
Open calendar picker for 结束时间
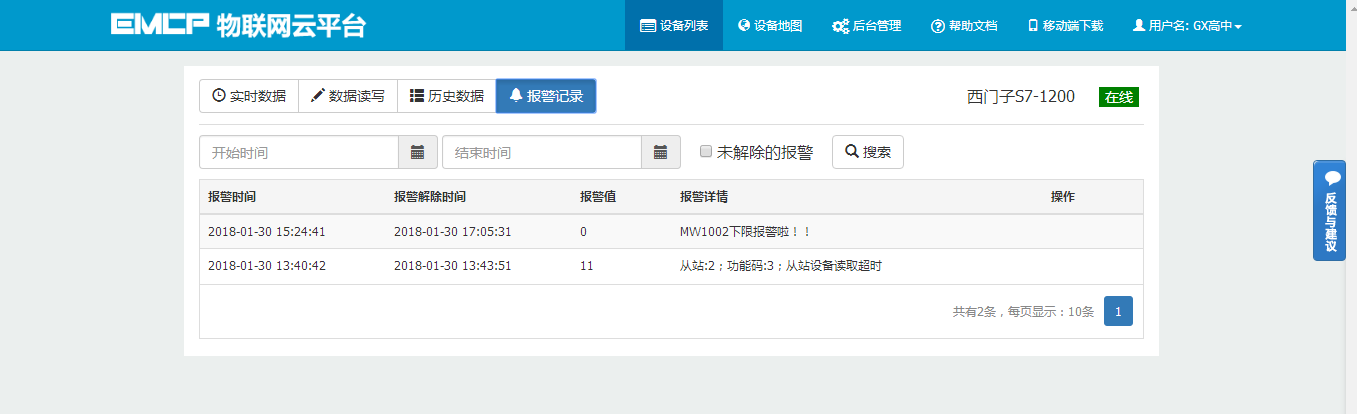661,152
